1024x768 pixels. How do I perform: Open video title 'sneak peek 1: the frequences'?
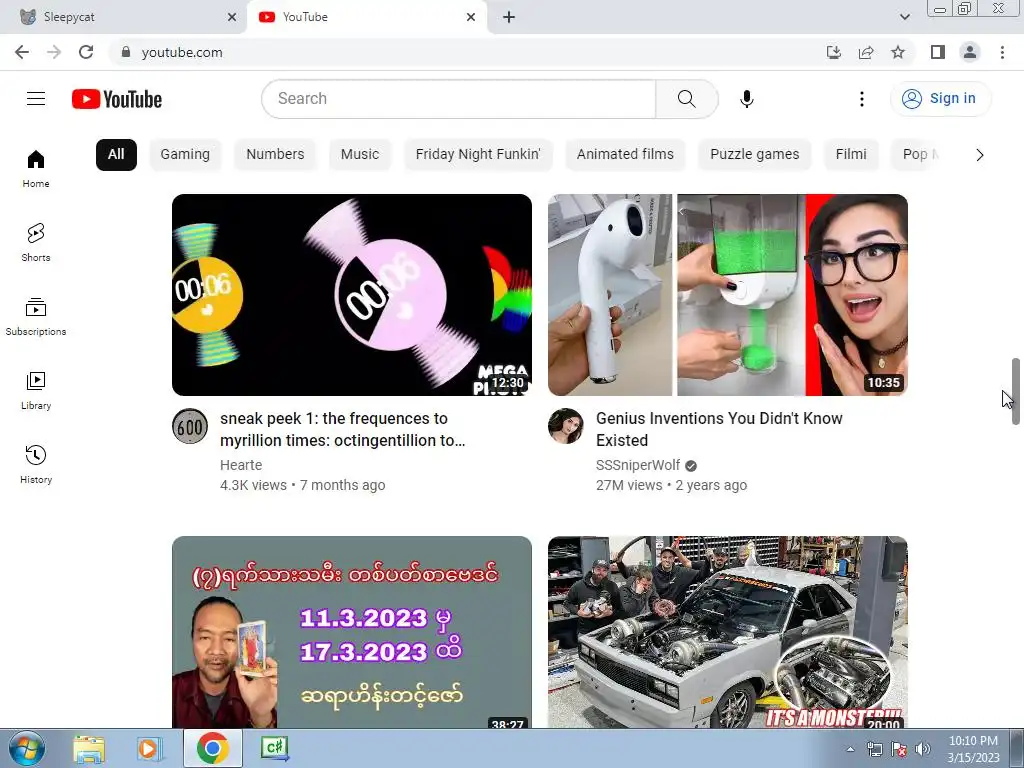[342, 429]
